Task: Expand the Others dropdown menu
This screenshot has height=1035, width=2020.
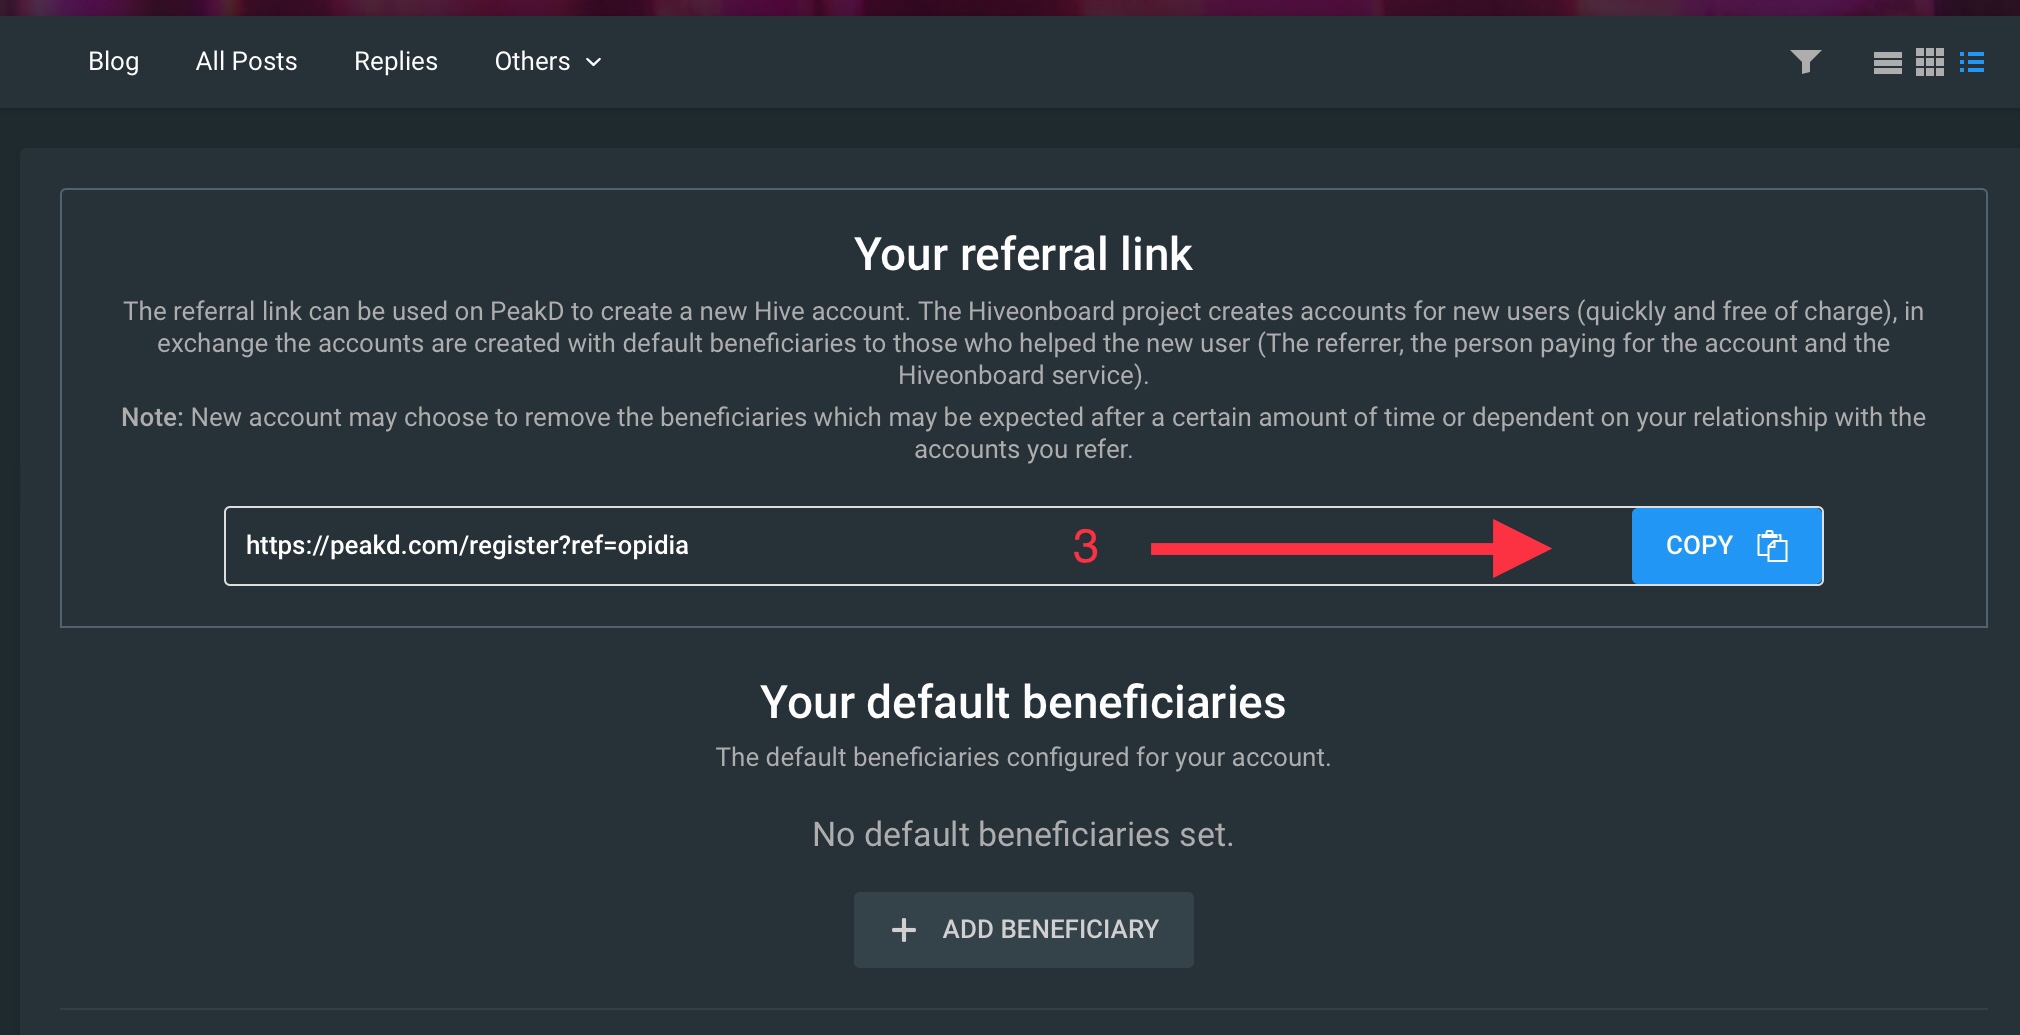Action: click(x=548, y=62)
